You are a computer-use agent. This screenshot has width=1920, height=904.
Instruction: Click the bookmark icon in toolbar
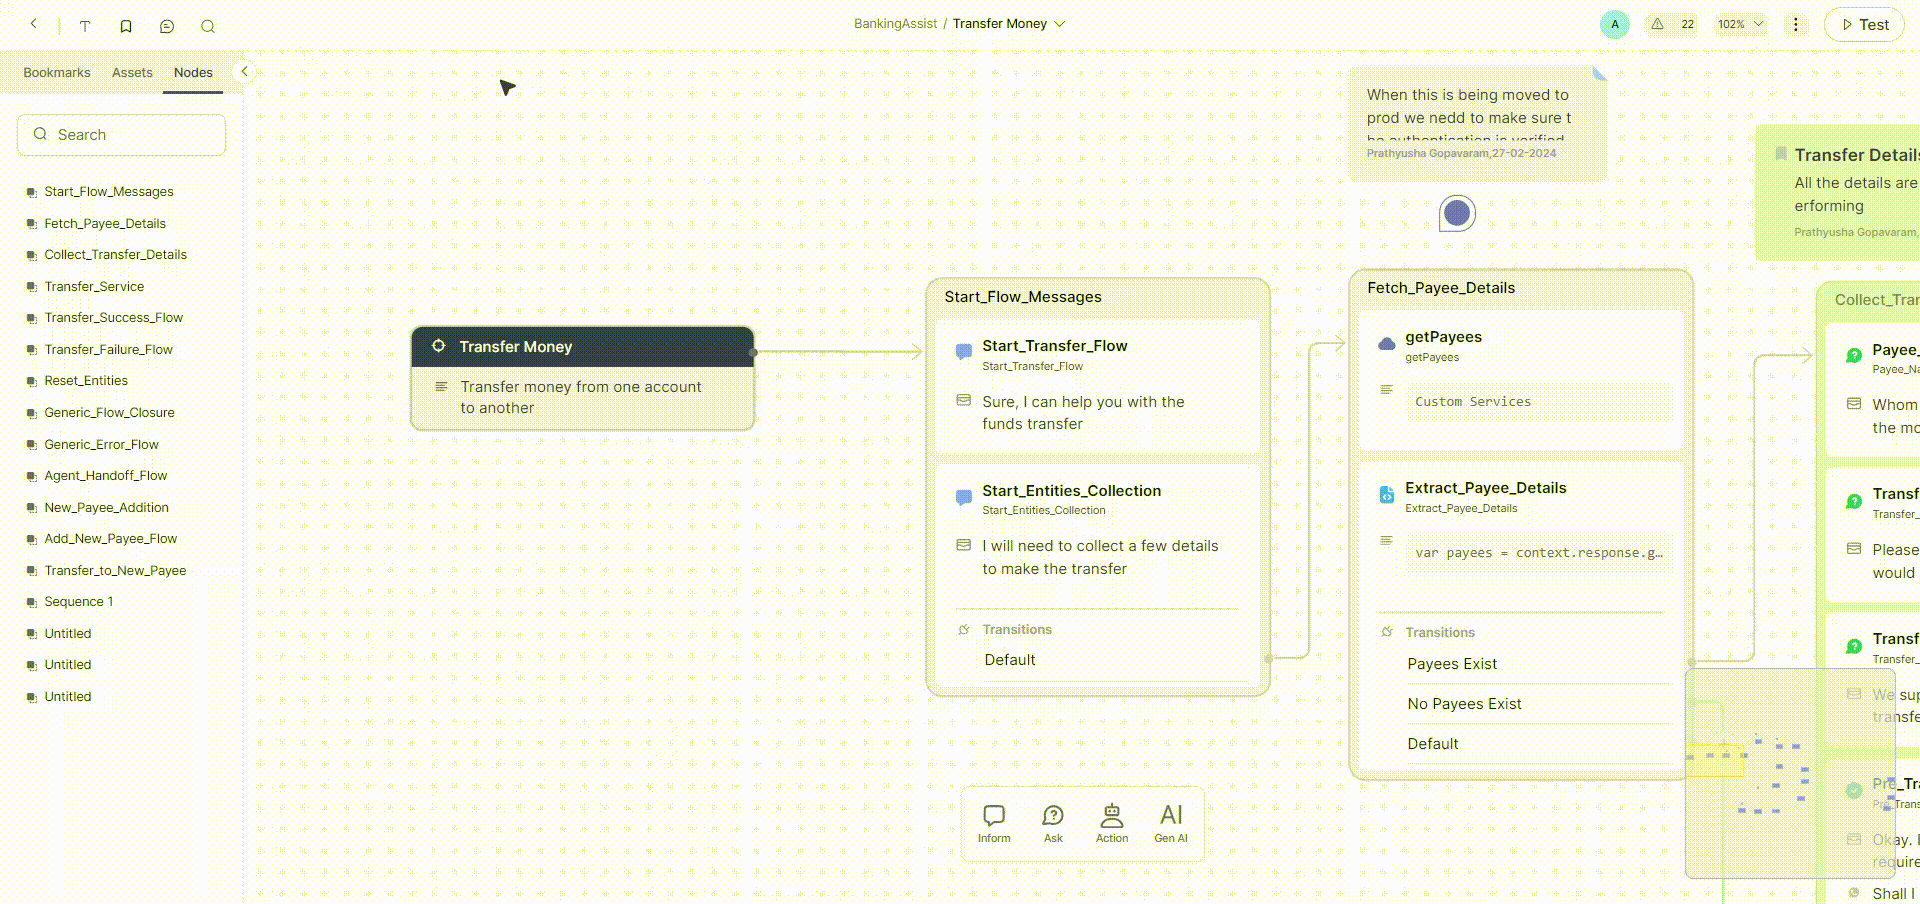(x=126, y=26)
